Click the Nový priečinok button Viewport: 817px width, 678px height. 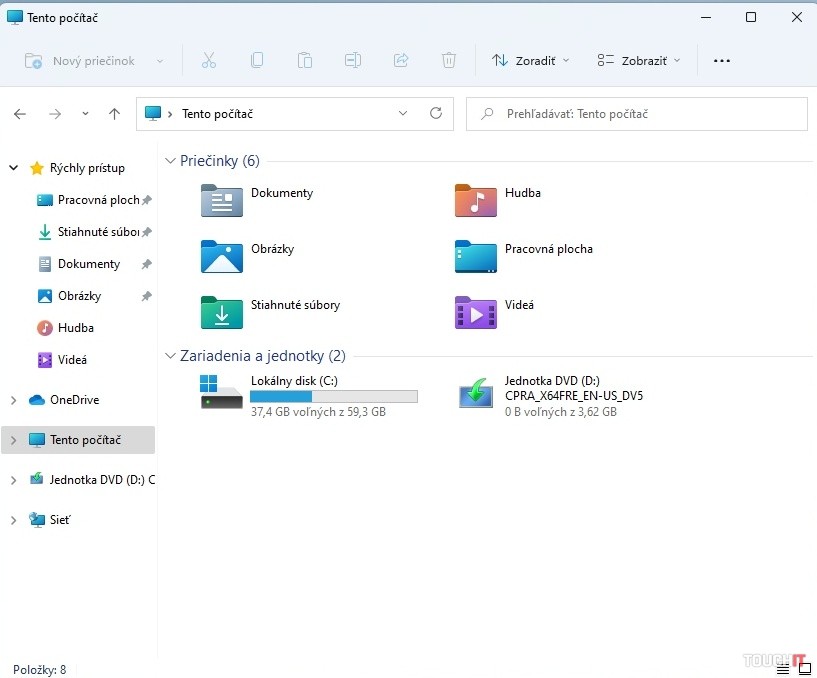[x=93, y=61]
